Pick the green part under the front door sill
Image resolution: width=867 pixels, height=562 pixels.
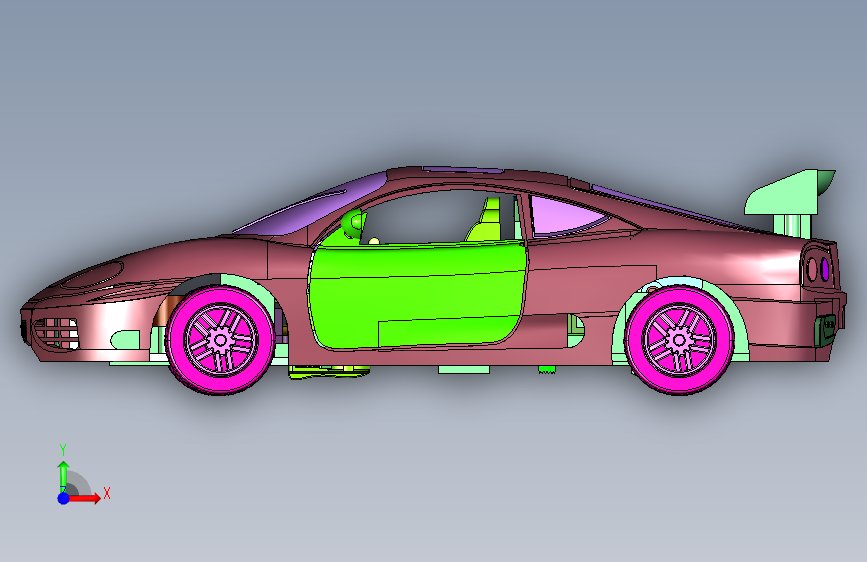(329, 372)
